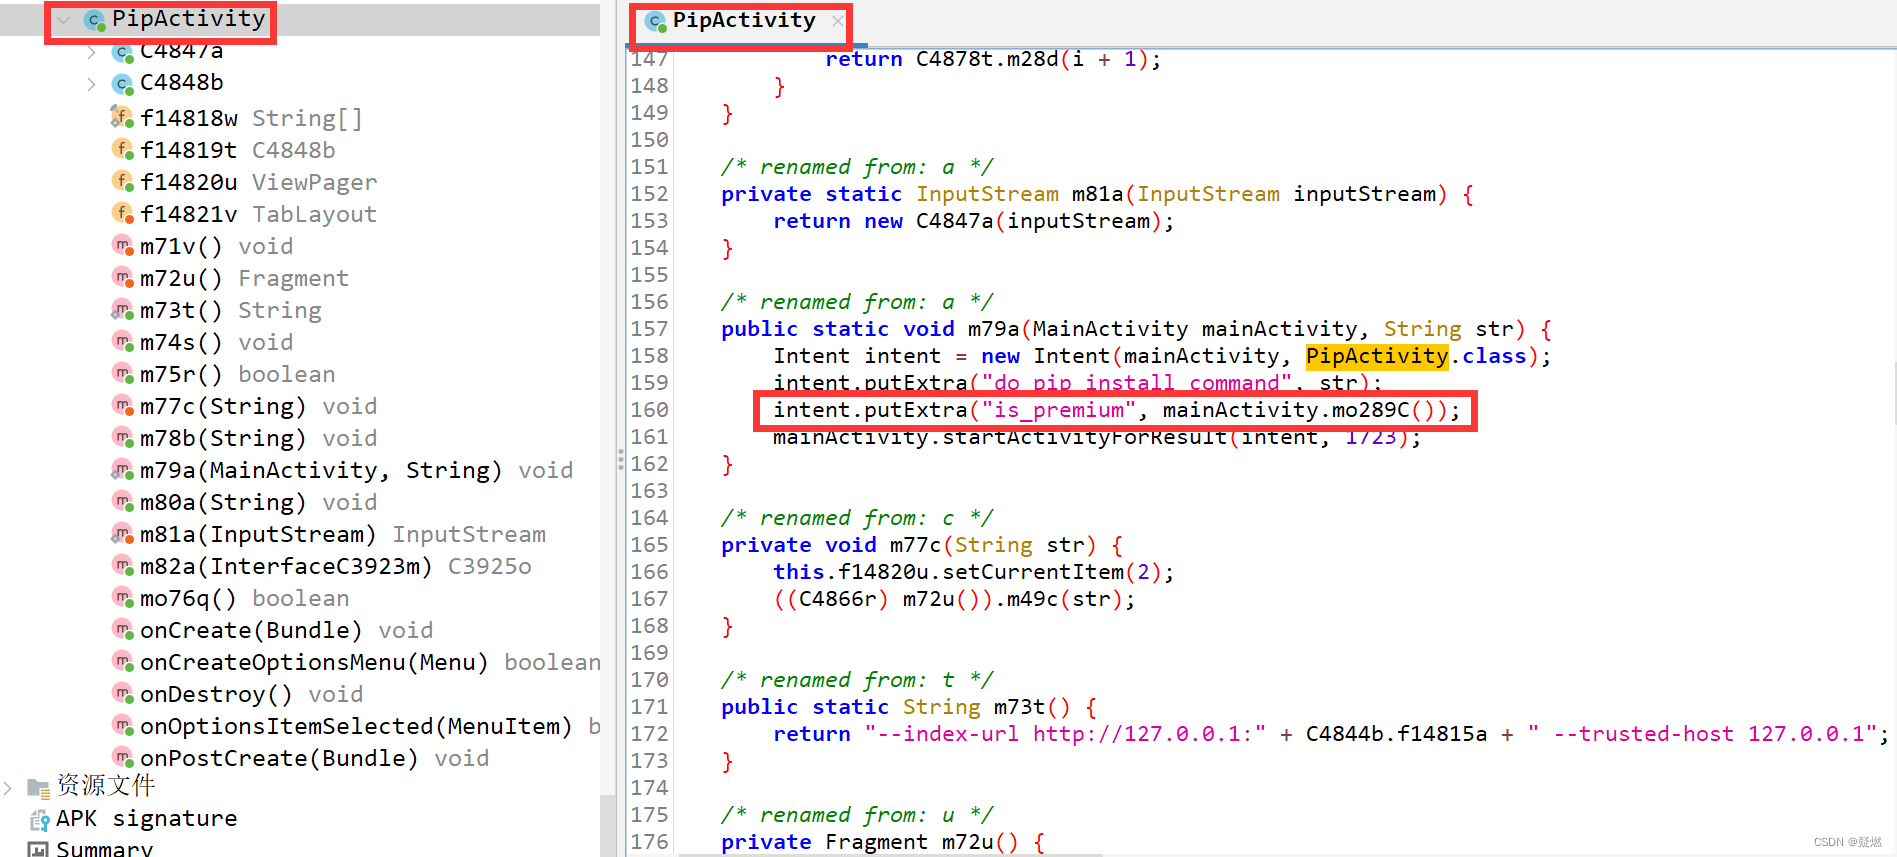
Task: Close the PipActivity editor tab
Action: [837, 21]
